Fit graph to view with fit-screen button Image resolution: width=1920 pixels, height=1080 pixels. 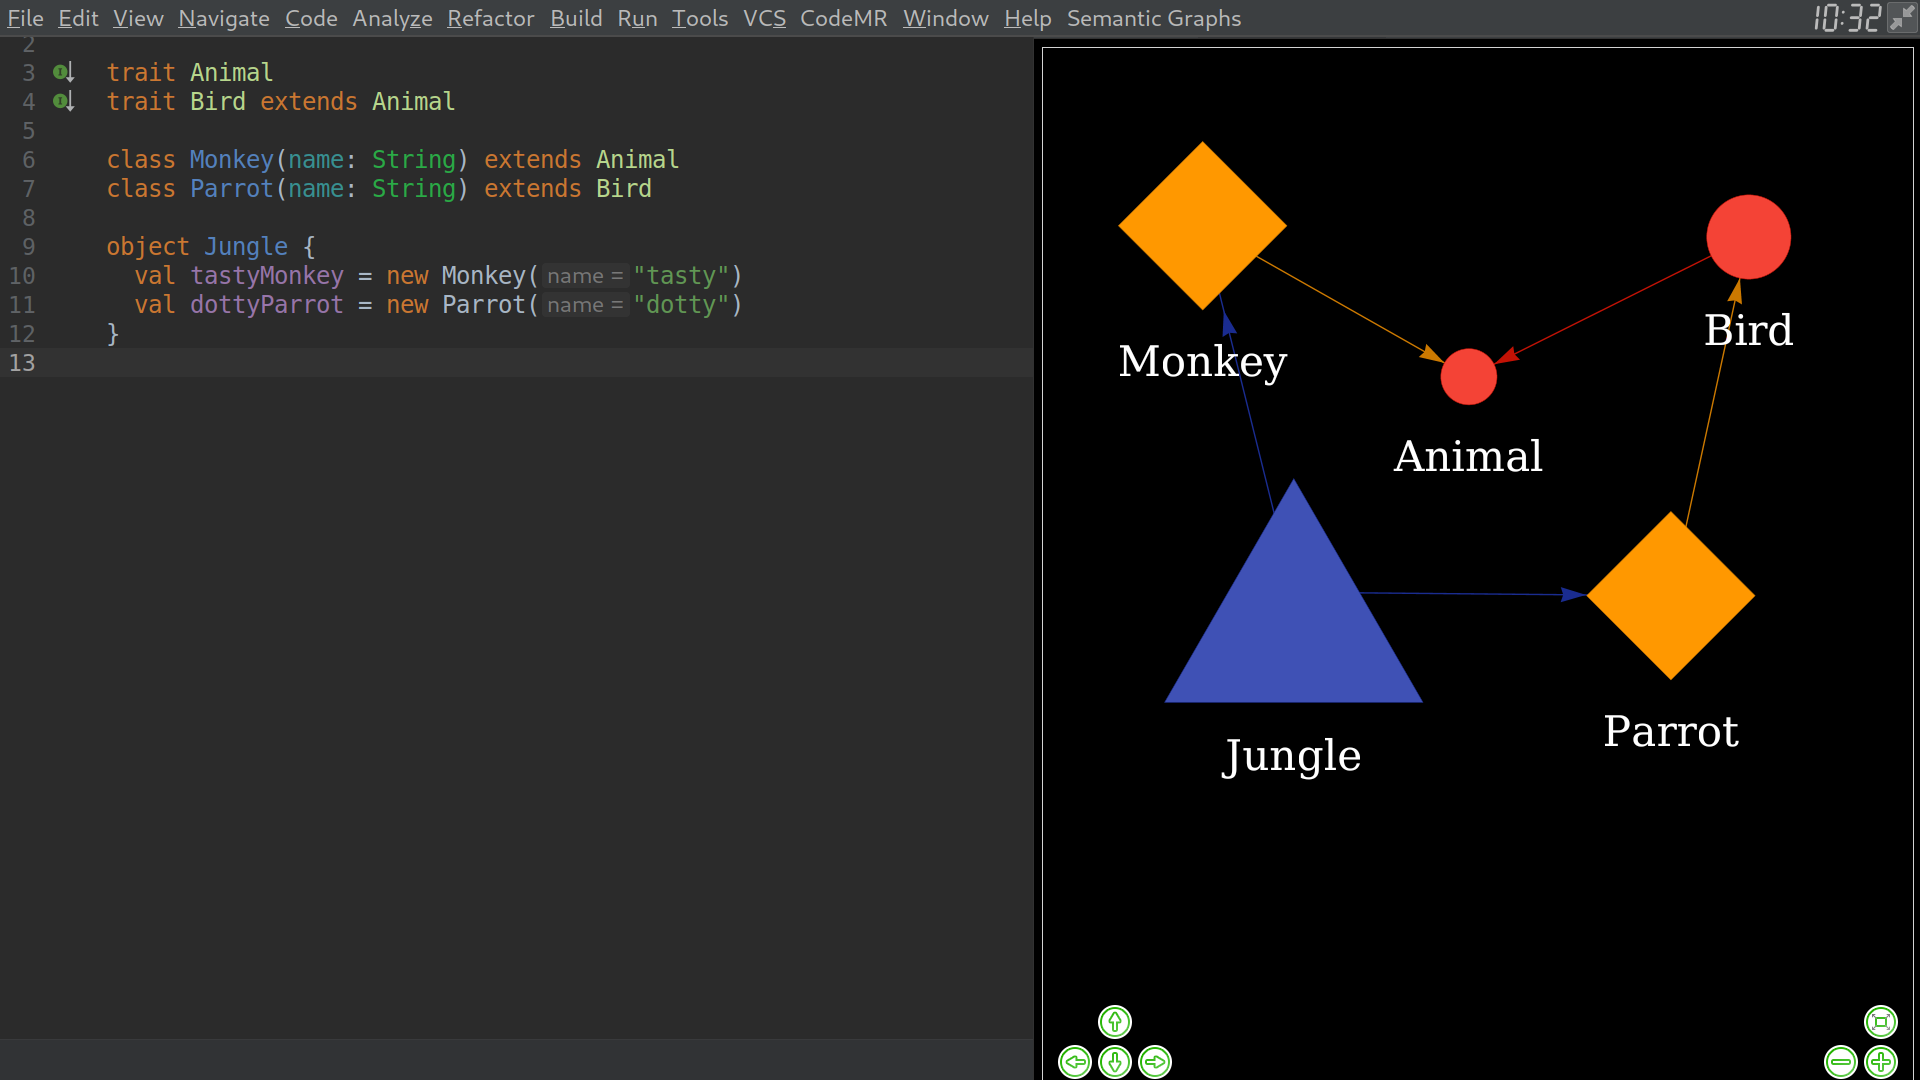coord(1881,1022)
